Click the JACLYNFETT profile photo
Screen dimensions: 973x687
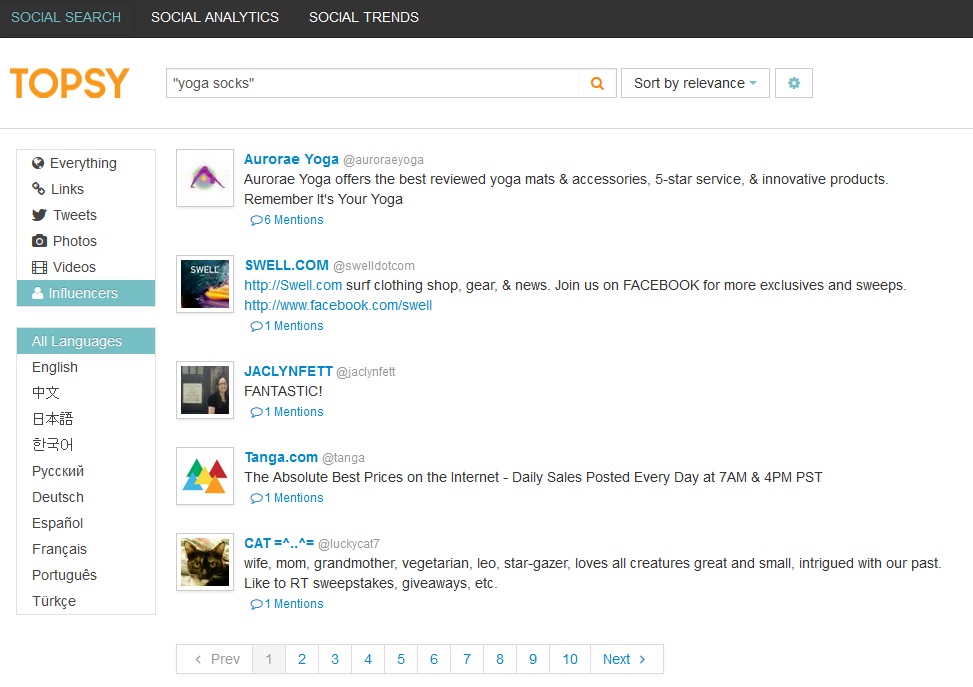(x=205, y=390)
